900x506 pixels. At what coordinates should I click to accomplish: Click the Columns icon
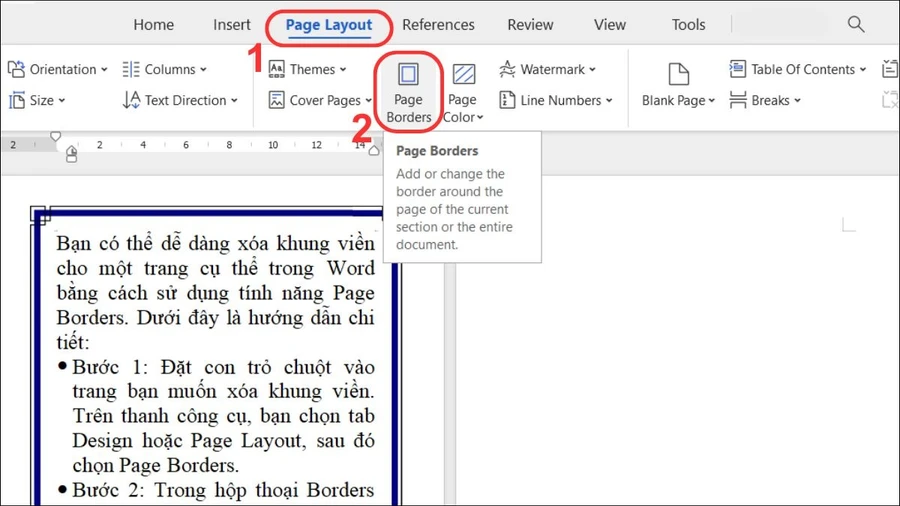pos(131,69)
